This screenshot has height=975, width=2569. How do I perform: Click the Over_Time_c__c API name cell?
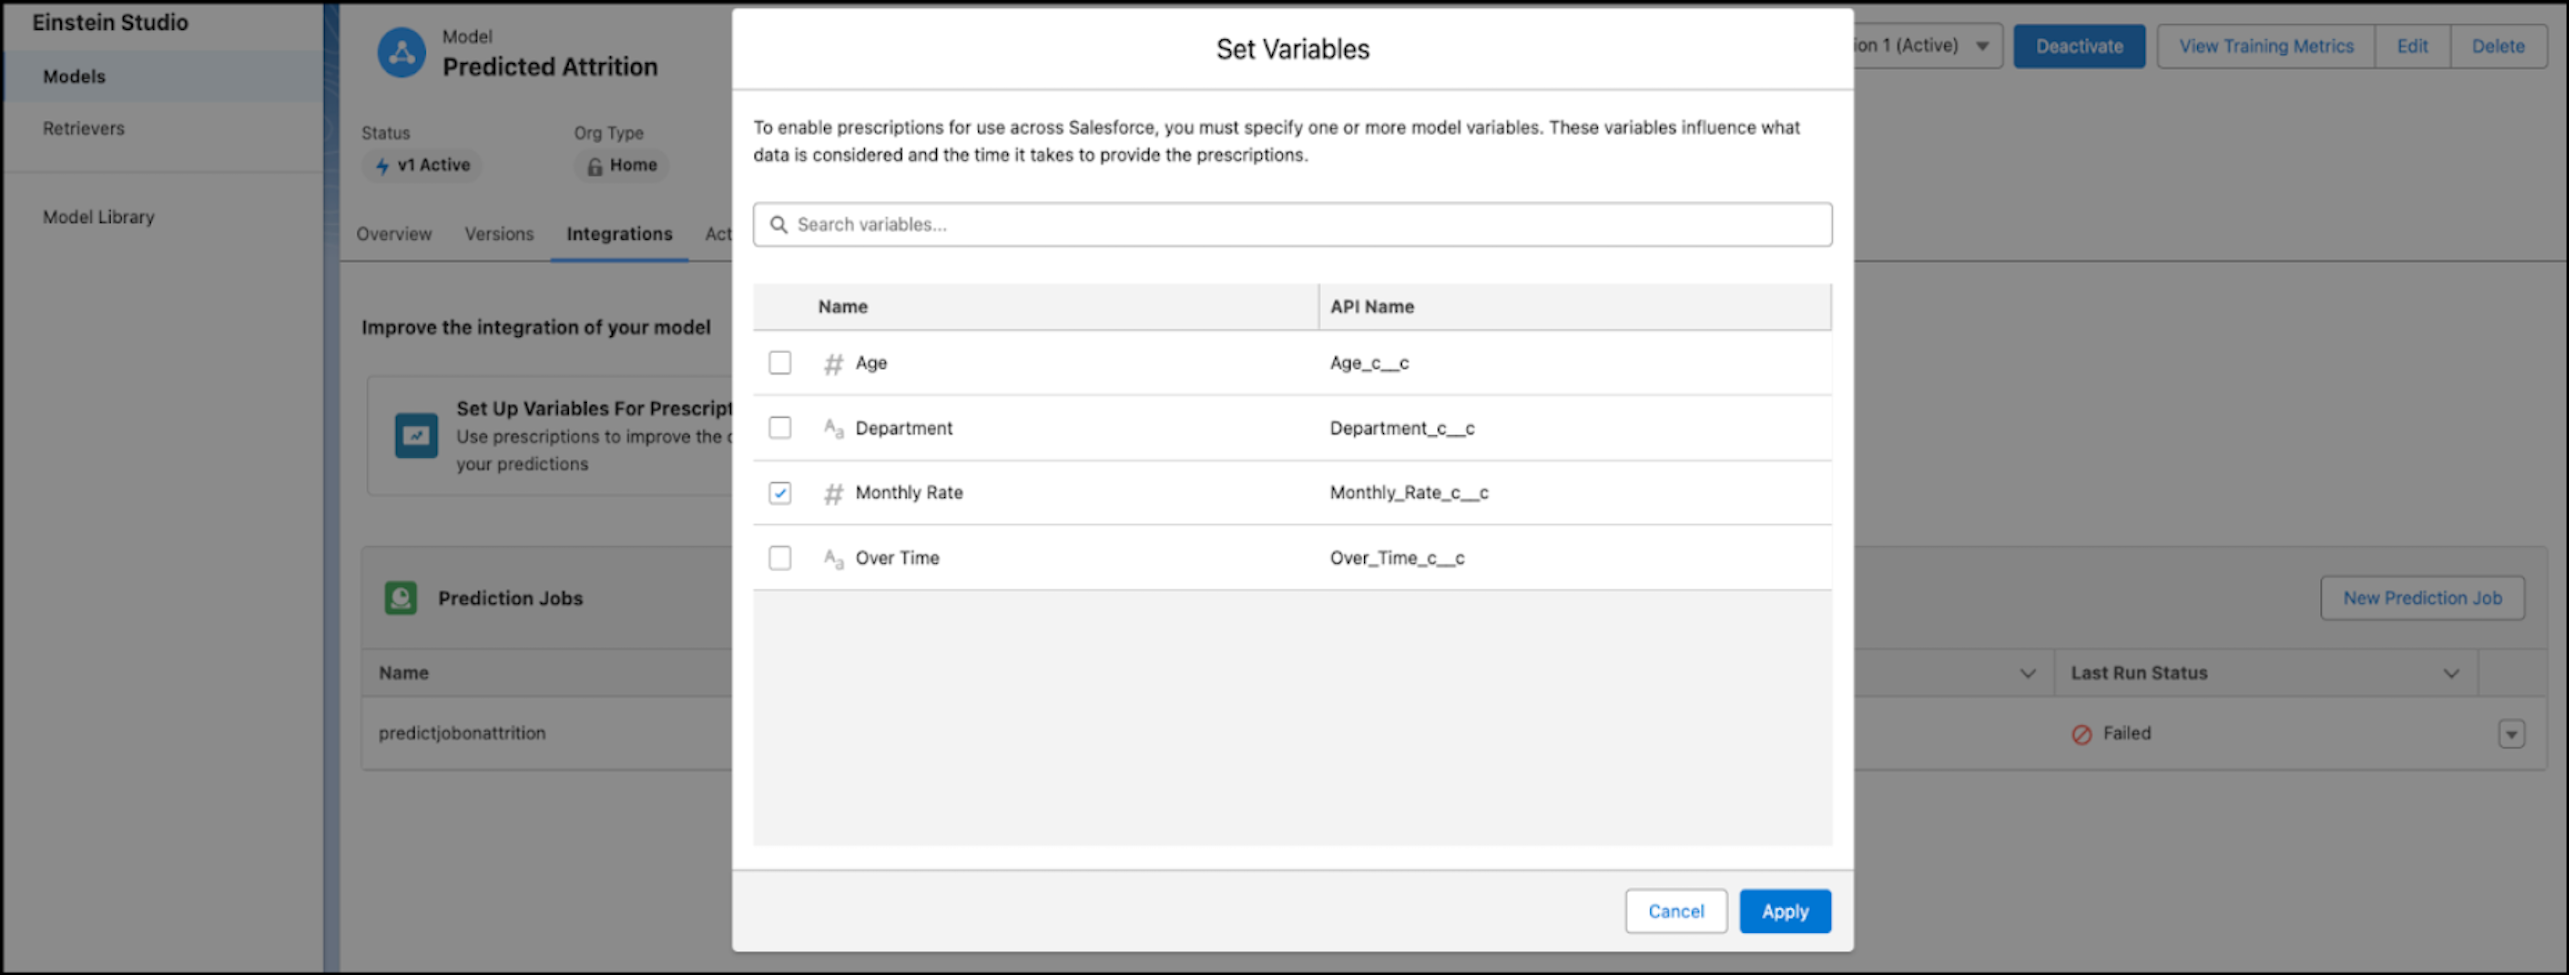click(x=1397, y=558)
